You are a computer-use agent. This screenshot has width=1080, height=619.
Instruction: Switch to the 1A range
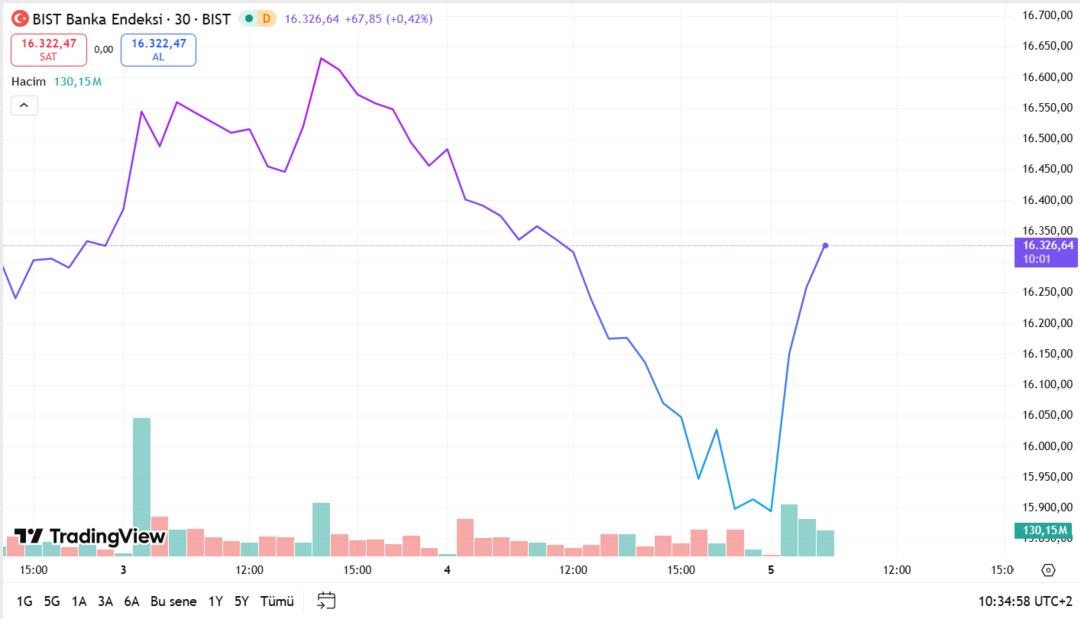pos(79,601)
